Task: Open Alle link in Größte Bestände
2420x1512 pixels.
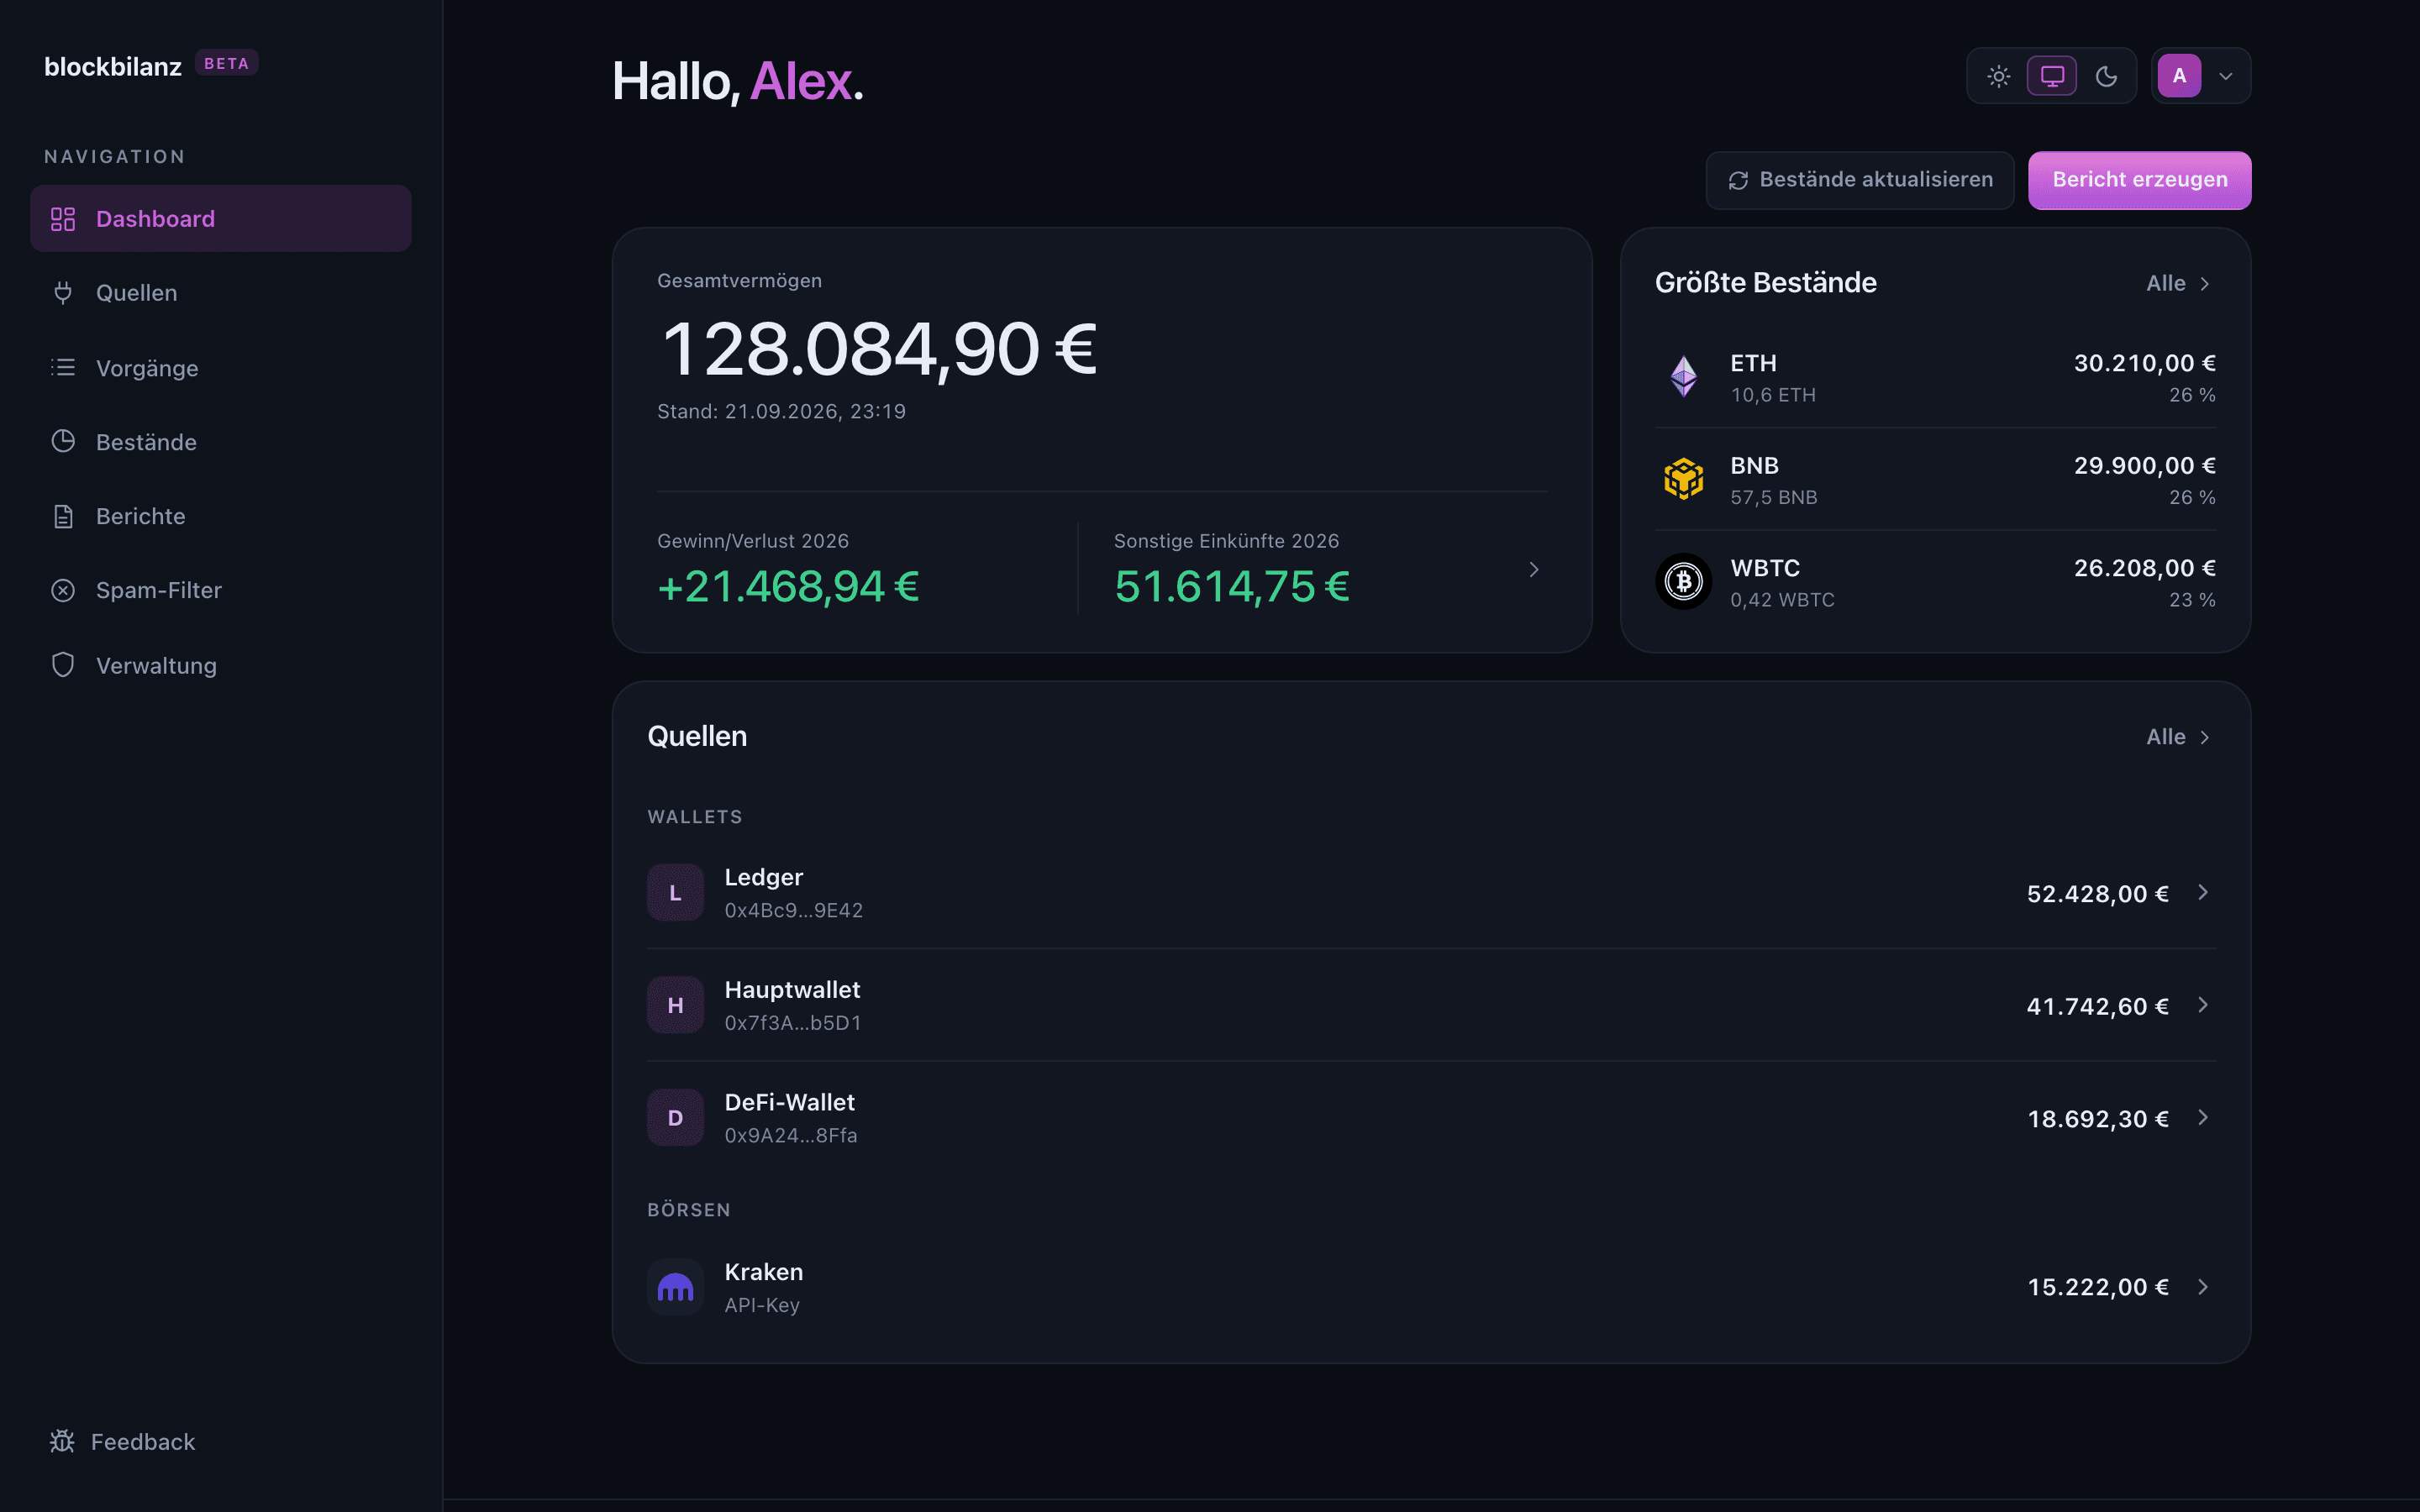Action: coord(2179,283)
